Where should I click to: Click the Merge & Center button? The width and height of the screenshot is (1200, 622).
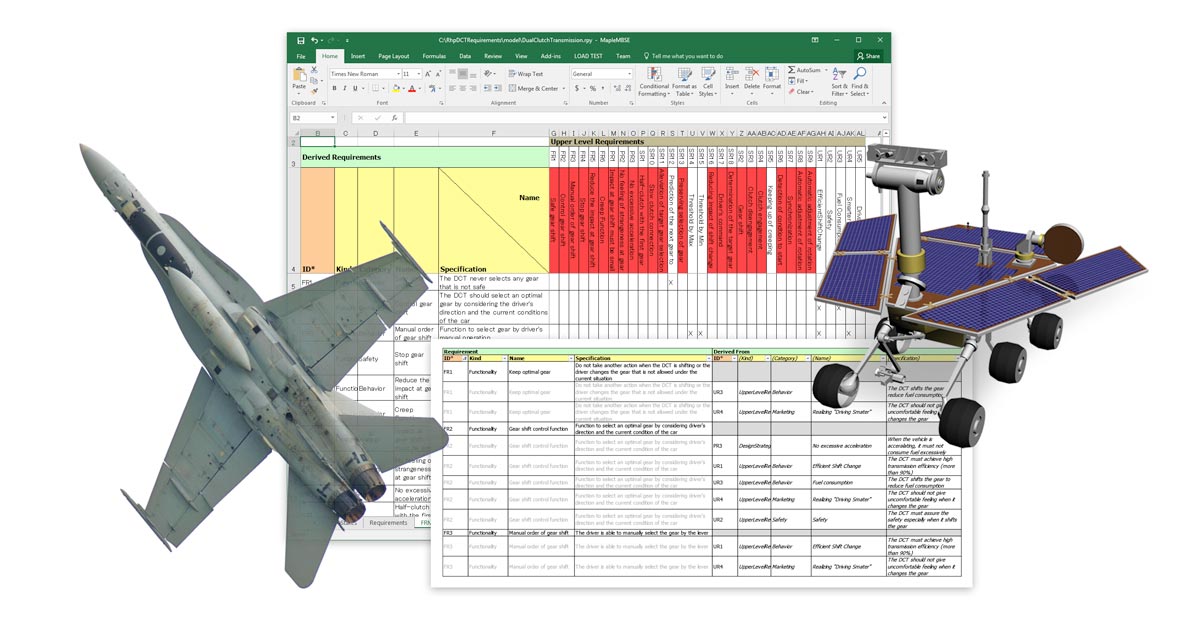[x=536, y=89]
